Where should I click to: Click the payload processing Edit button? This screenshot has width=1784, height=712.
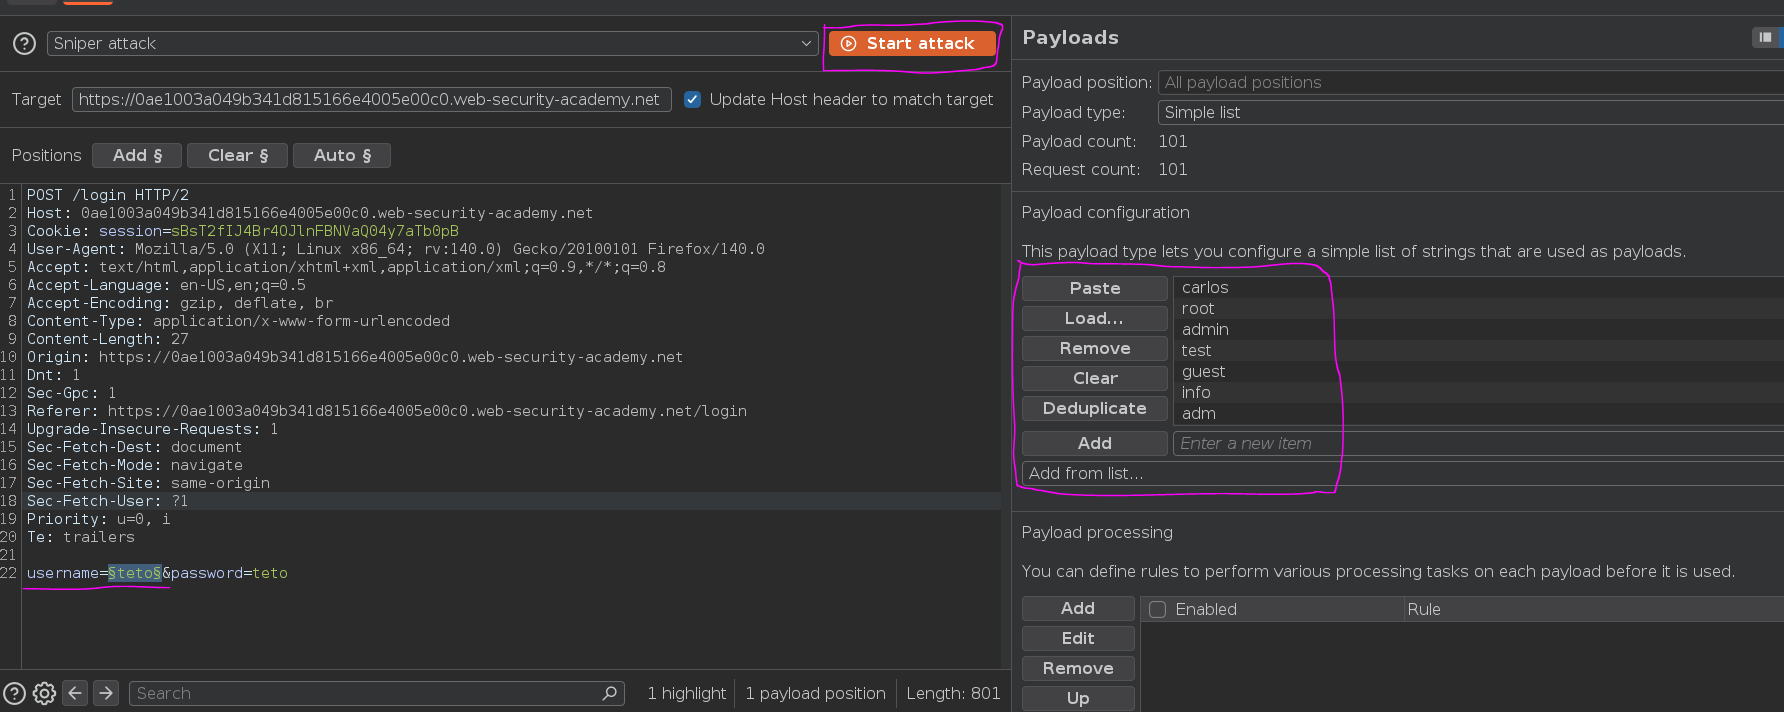1078,638
